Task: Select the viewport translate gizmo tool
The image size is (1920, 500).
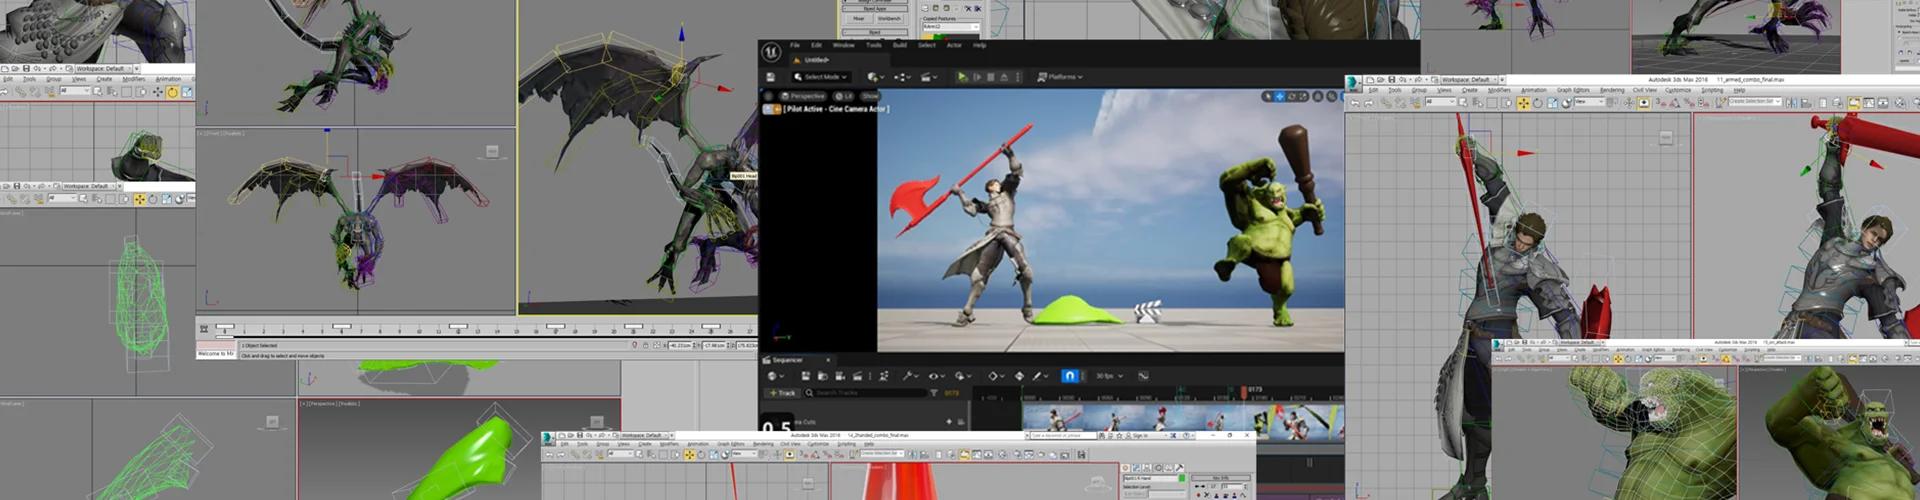Action: 1280,96
